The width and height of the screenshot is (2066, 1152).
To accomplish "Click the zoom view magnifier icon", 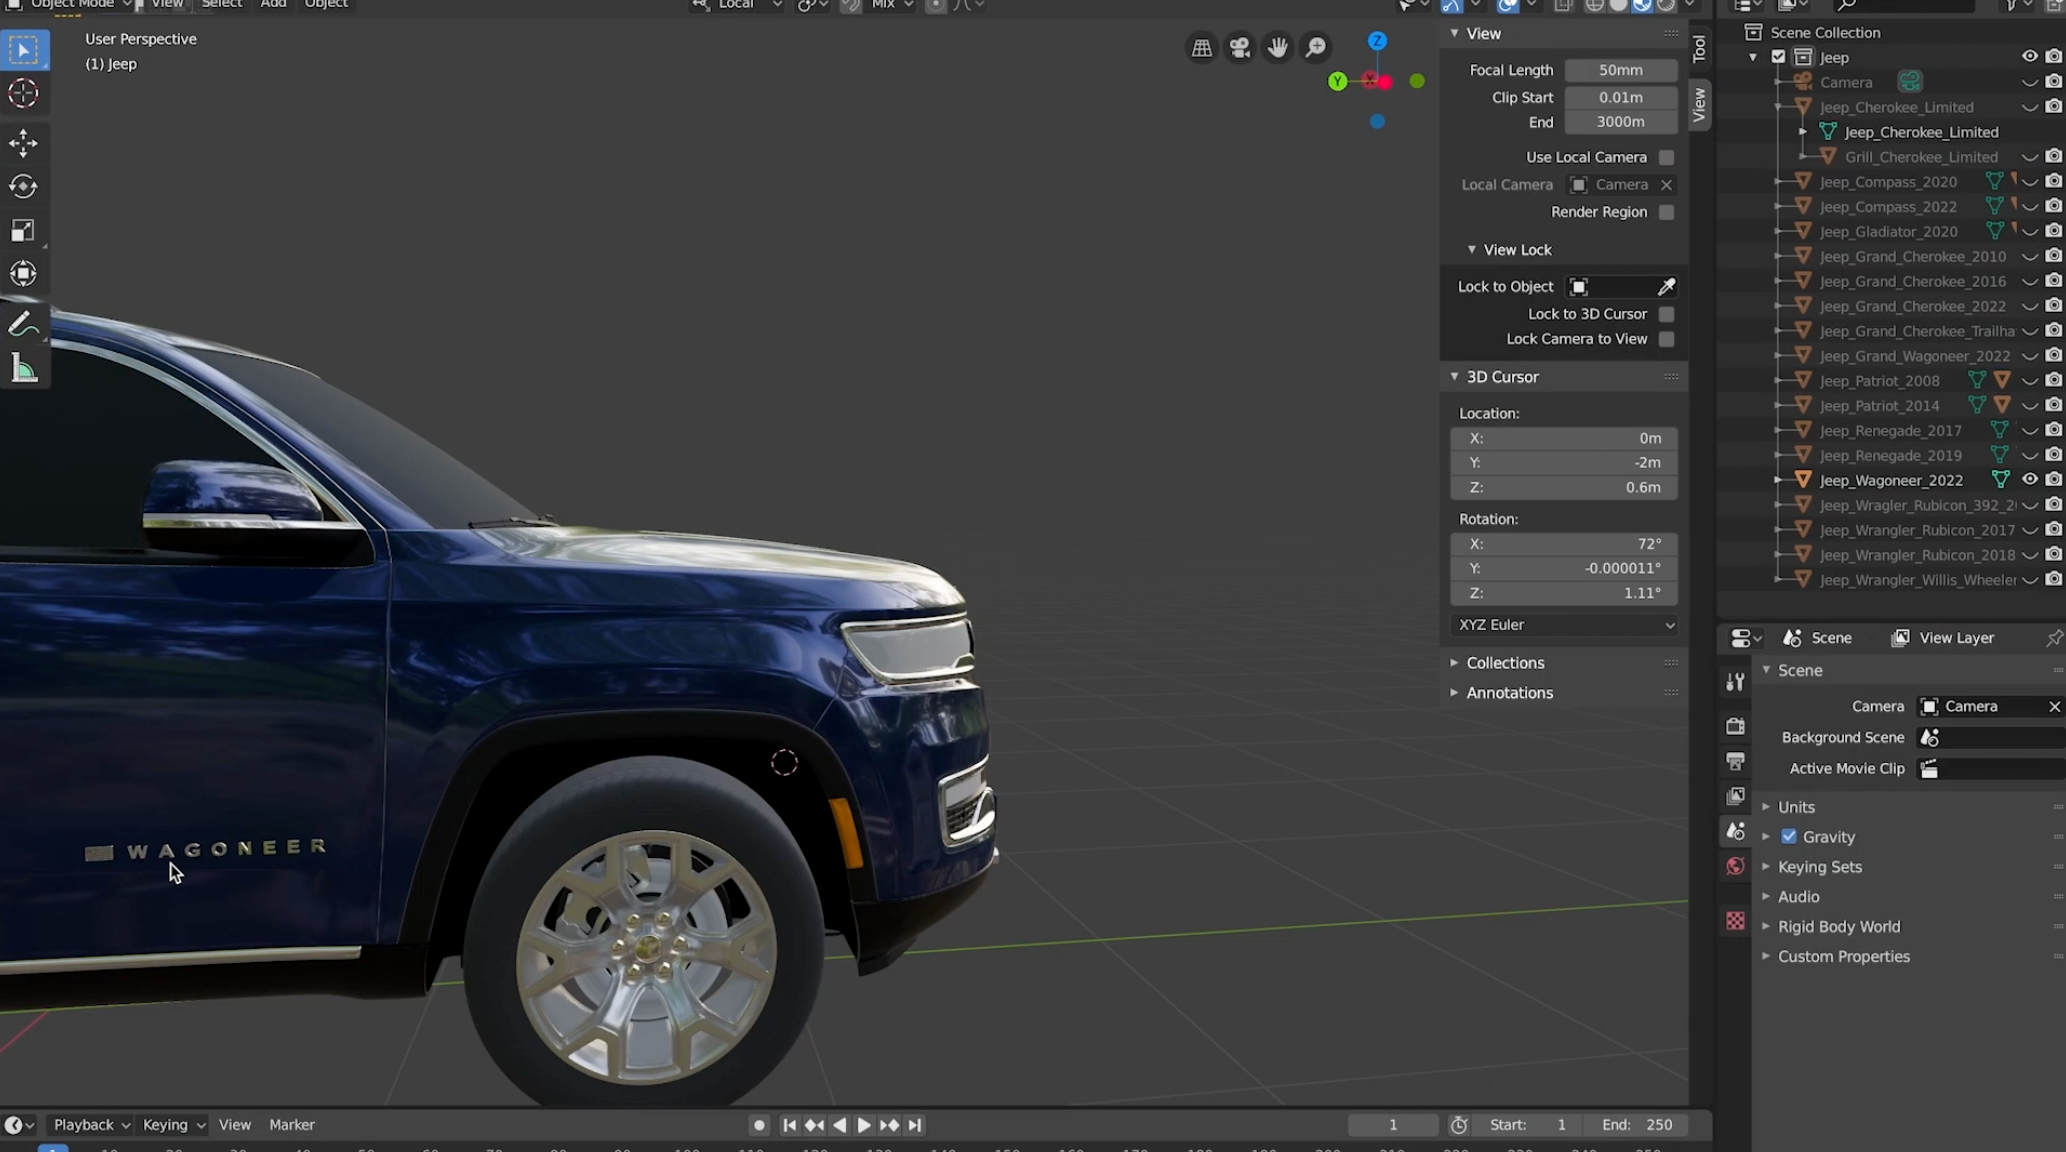I will click(x=1316, y=48).
